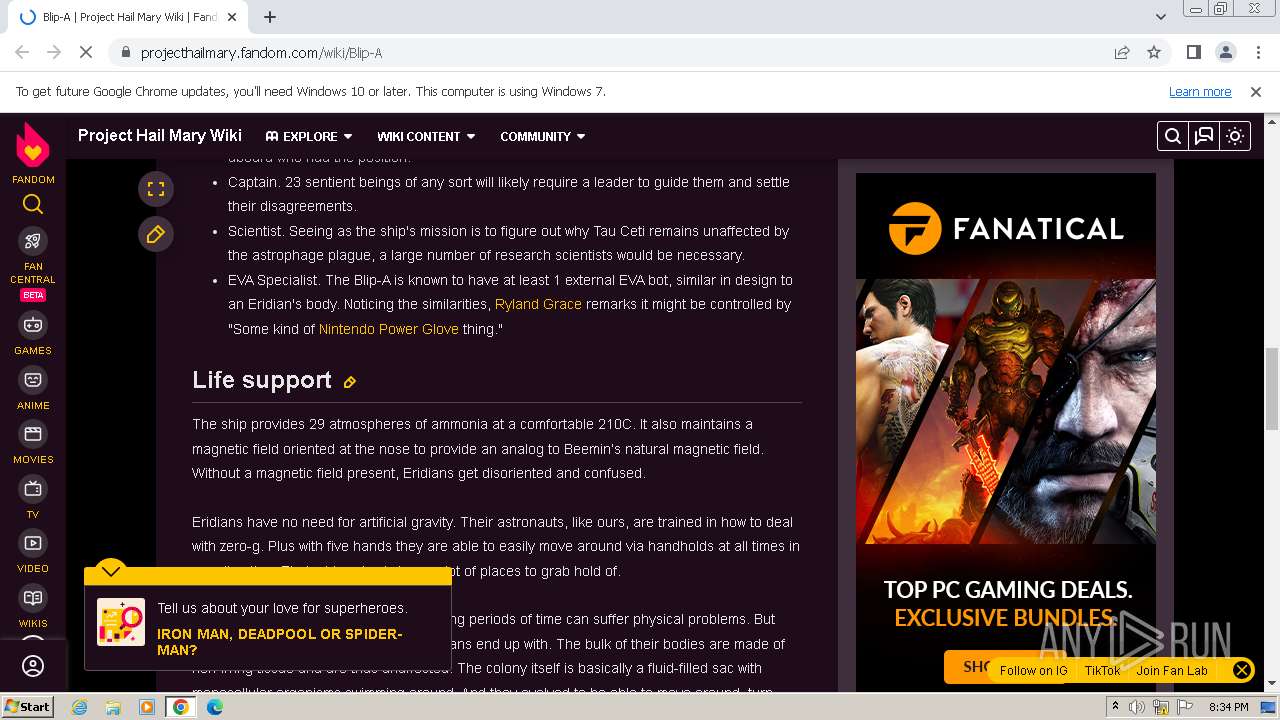This screenshot has width=1280, height=720.
Task: Open Iron Man, Deadpool or Spider-Man survey
Action: tap(280, 642)
